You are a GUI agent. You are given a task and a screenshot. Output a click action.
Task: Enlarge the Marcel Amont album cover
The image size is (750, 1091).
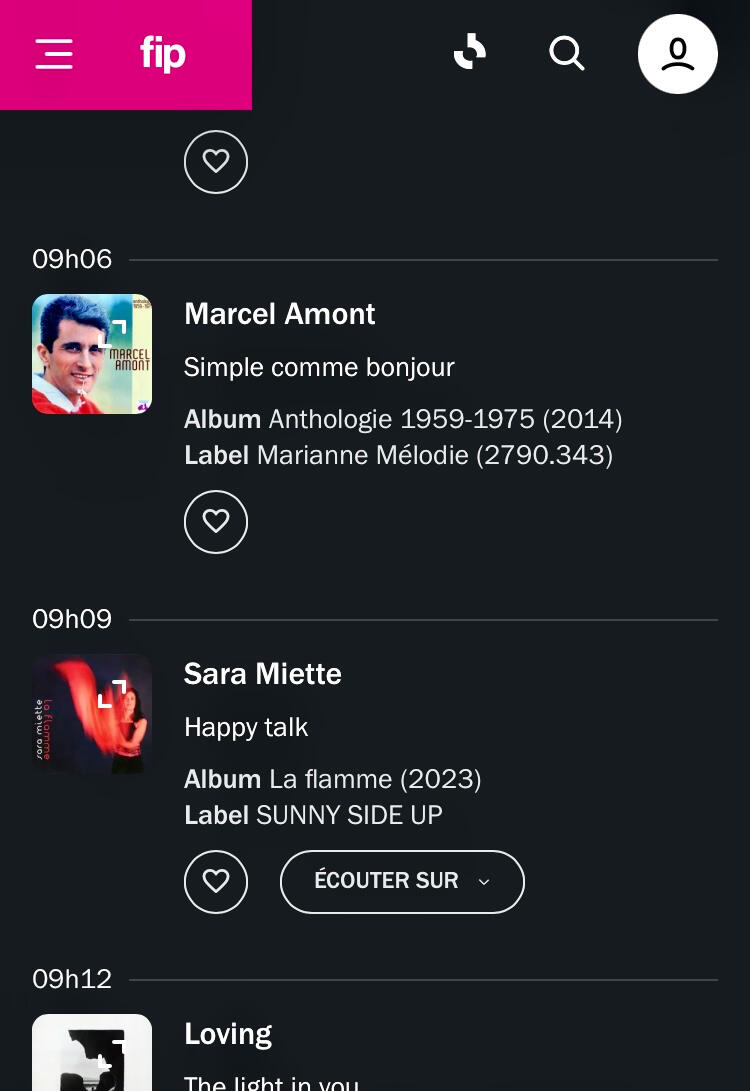coord(92,354)
